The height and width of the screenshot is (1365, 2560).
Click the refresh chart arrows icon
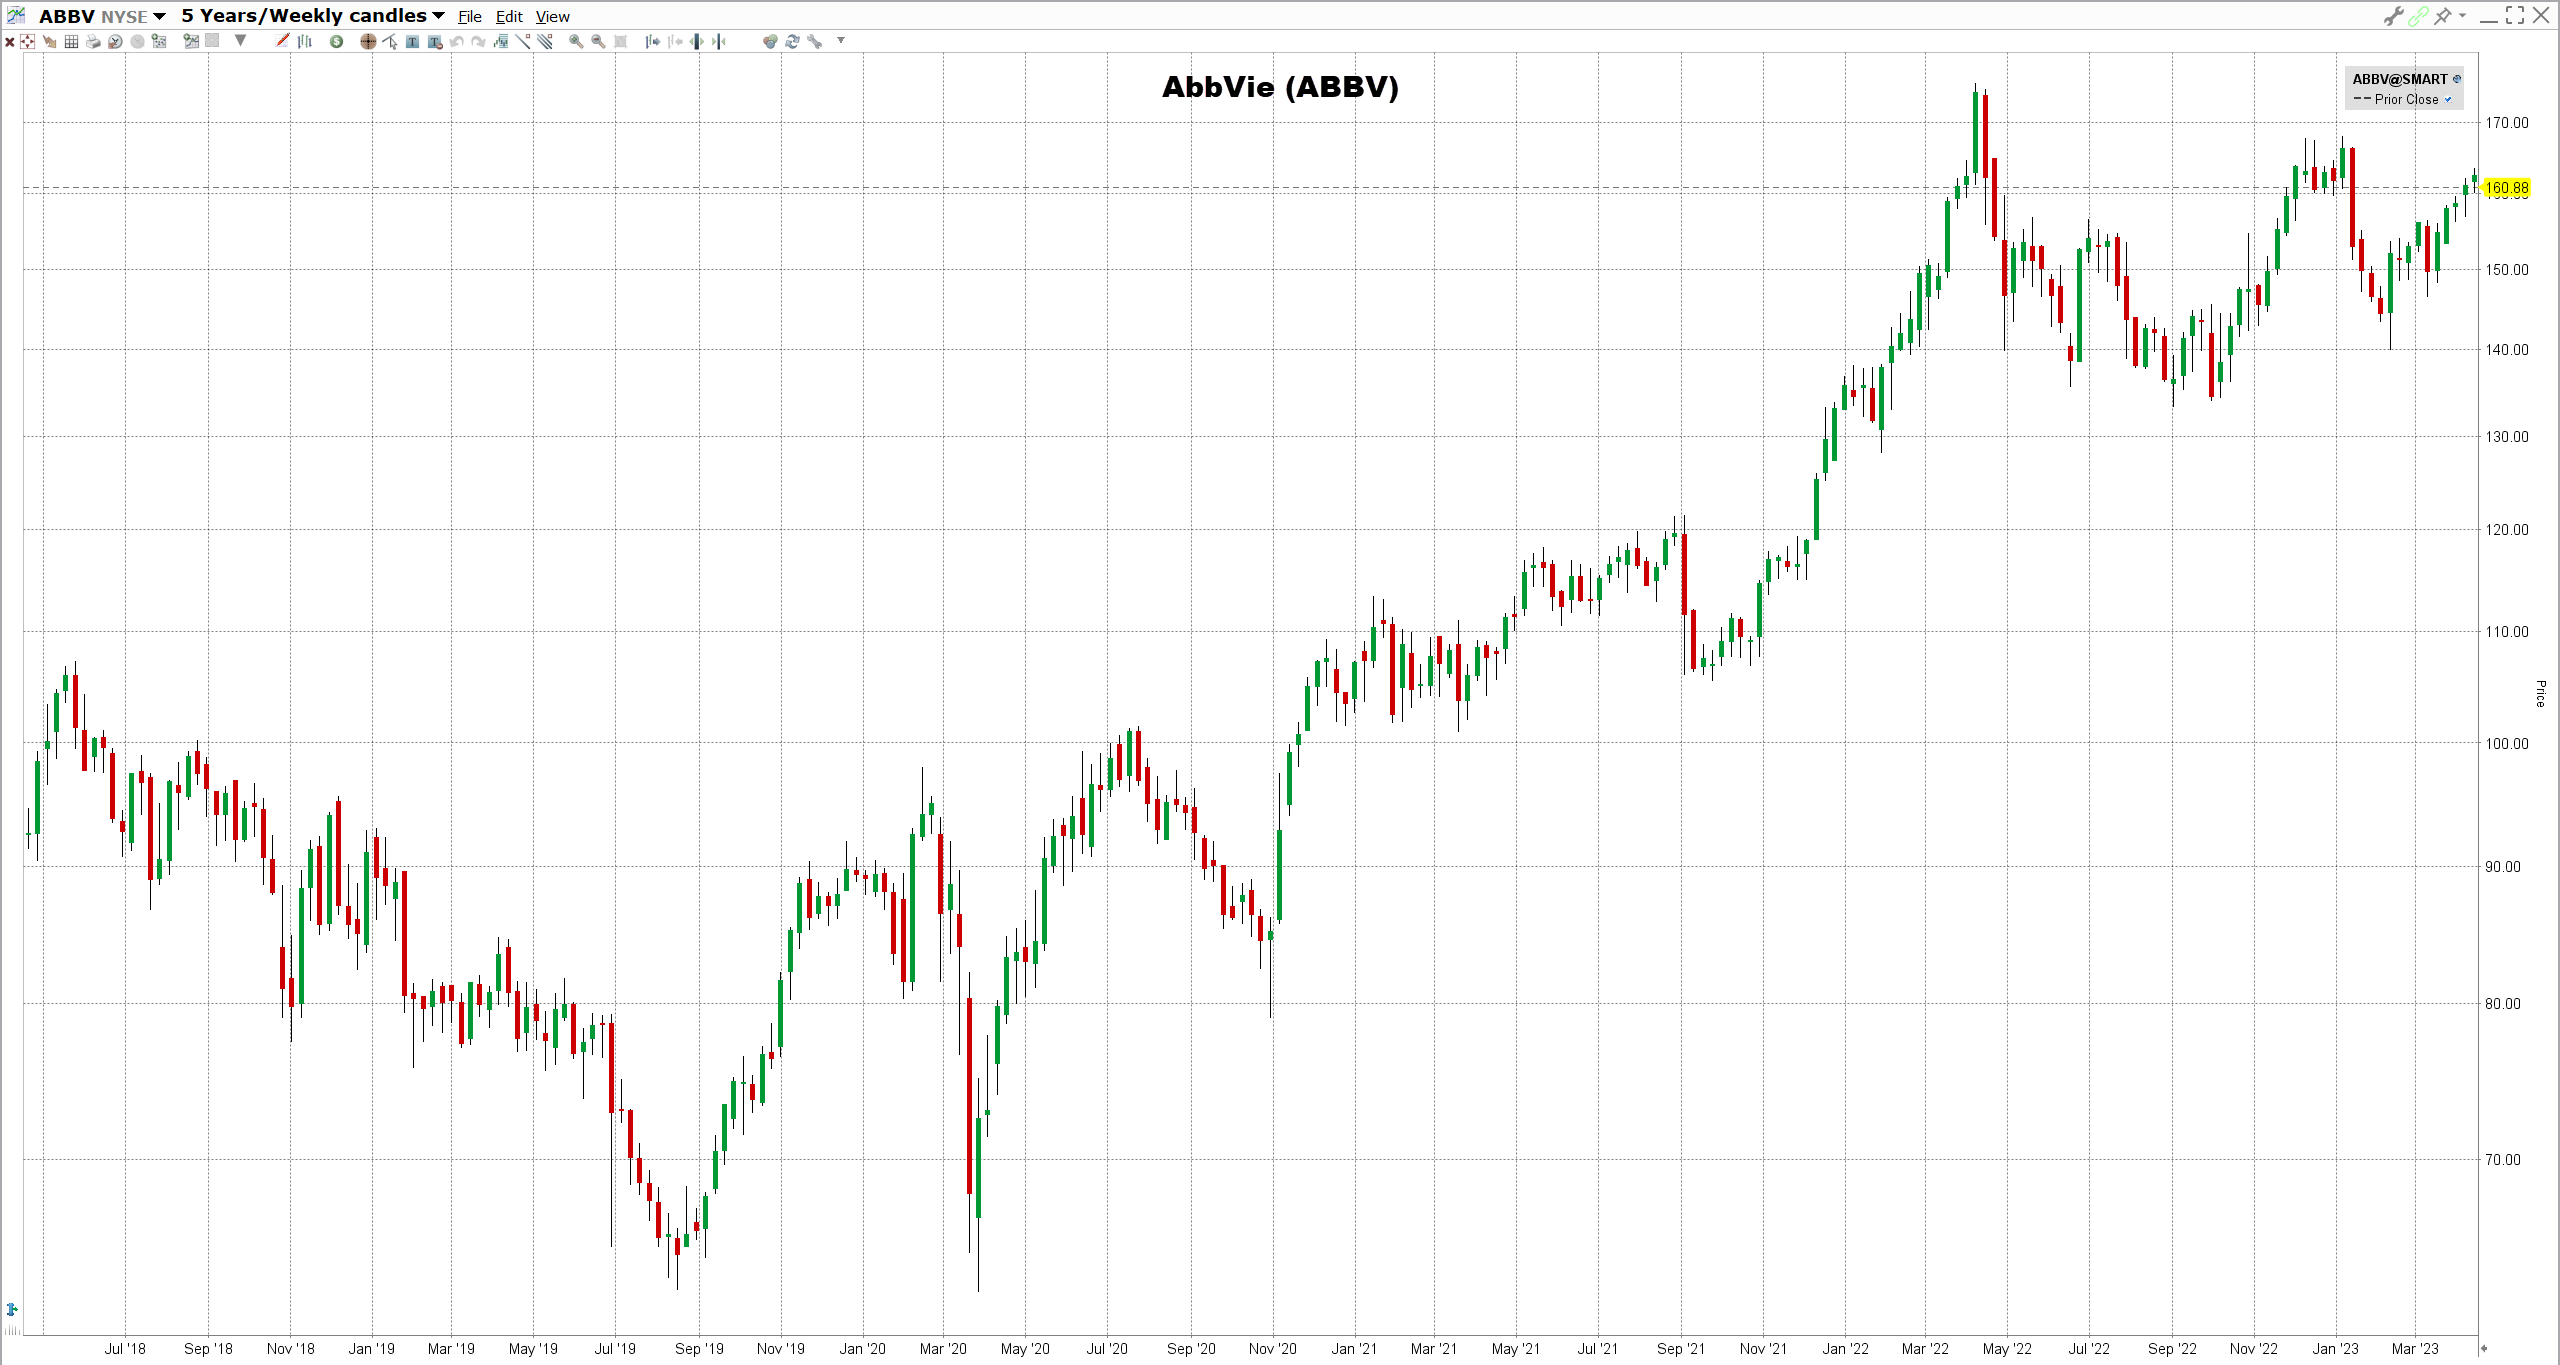point(792,42)
